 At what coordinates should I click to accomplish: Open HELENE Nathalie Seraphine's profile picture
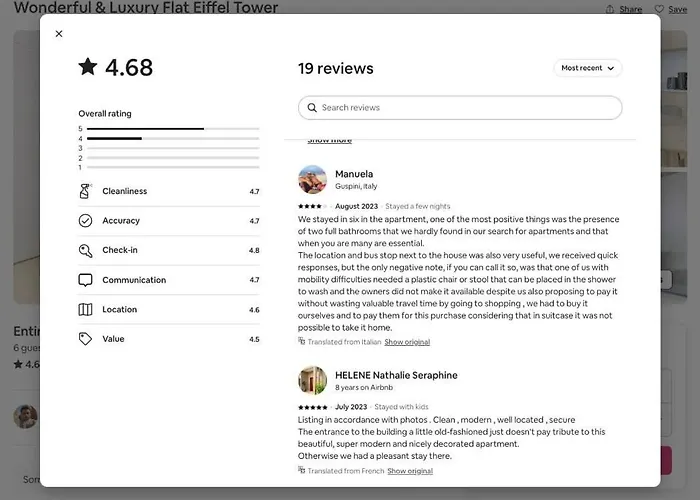(x=312, y=380)
